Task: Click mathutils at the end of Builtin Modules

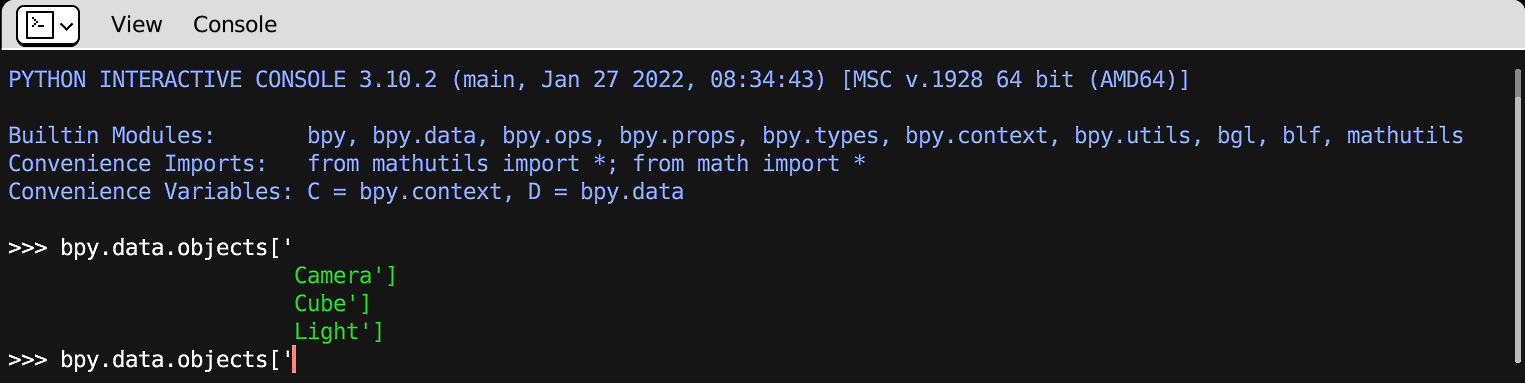Action: pos(1405,135)
